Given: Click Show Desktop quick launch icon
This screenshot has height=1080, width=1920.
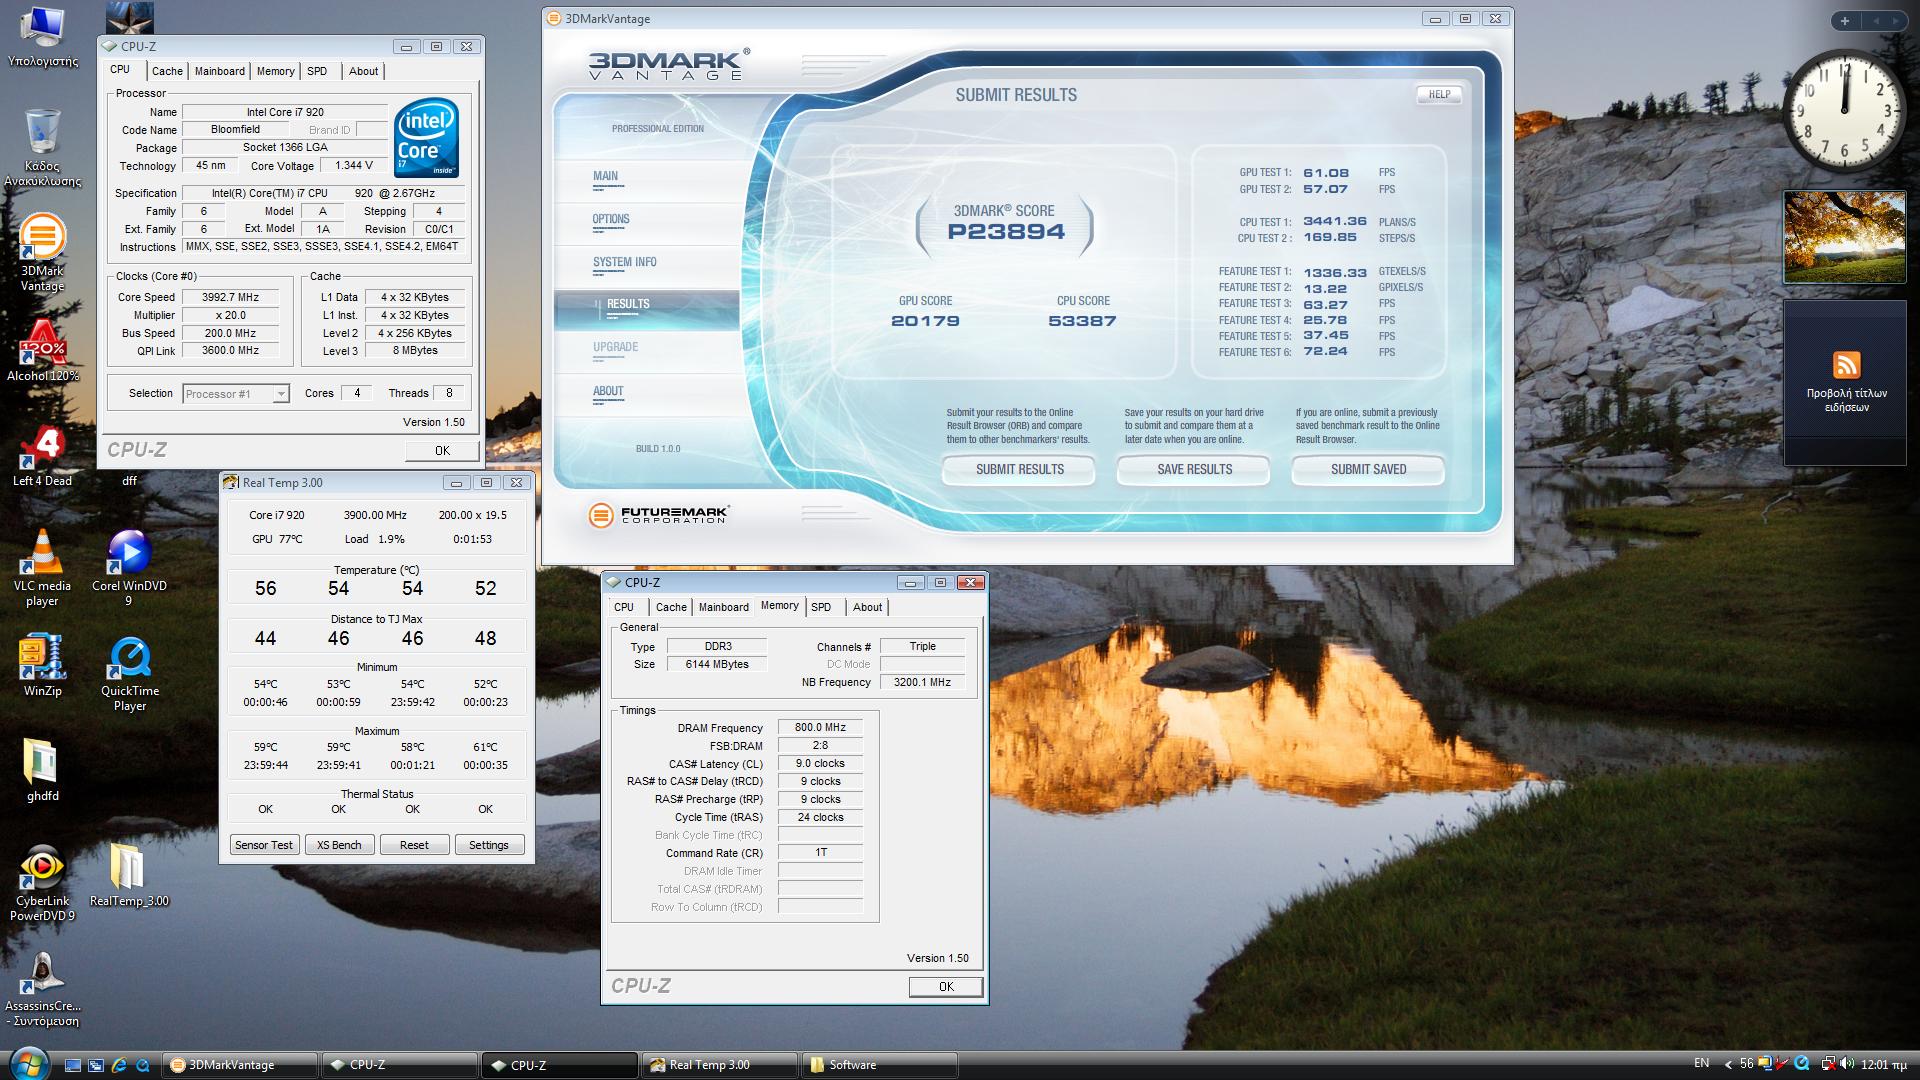Looking at the screenshot, I should [73, 1065].
